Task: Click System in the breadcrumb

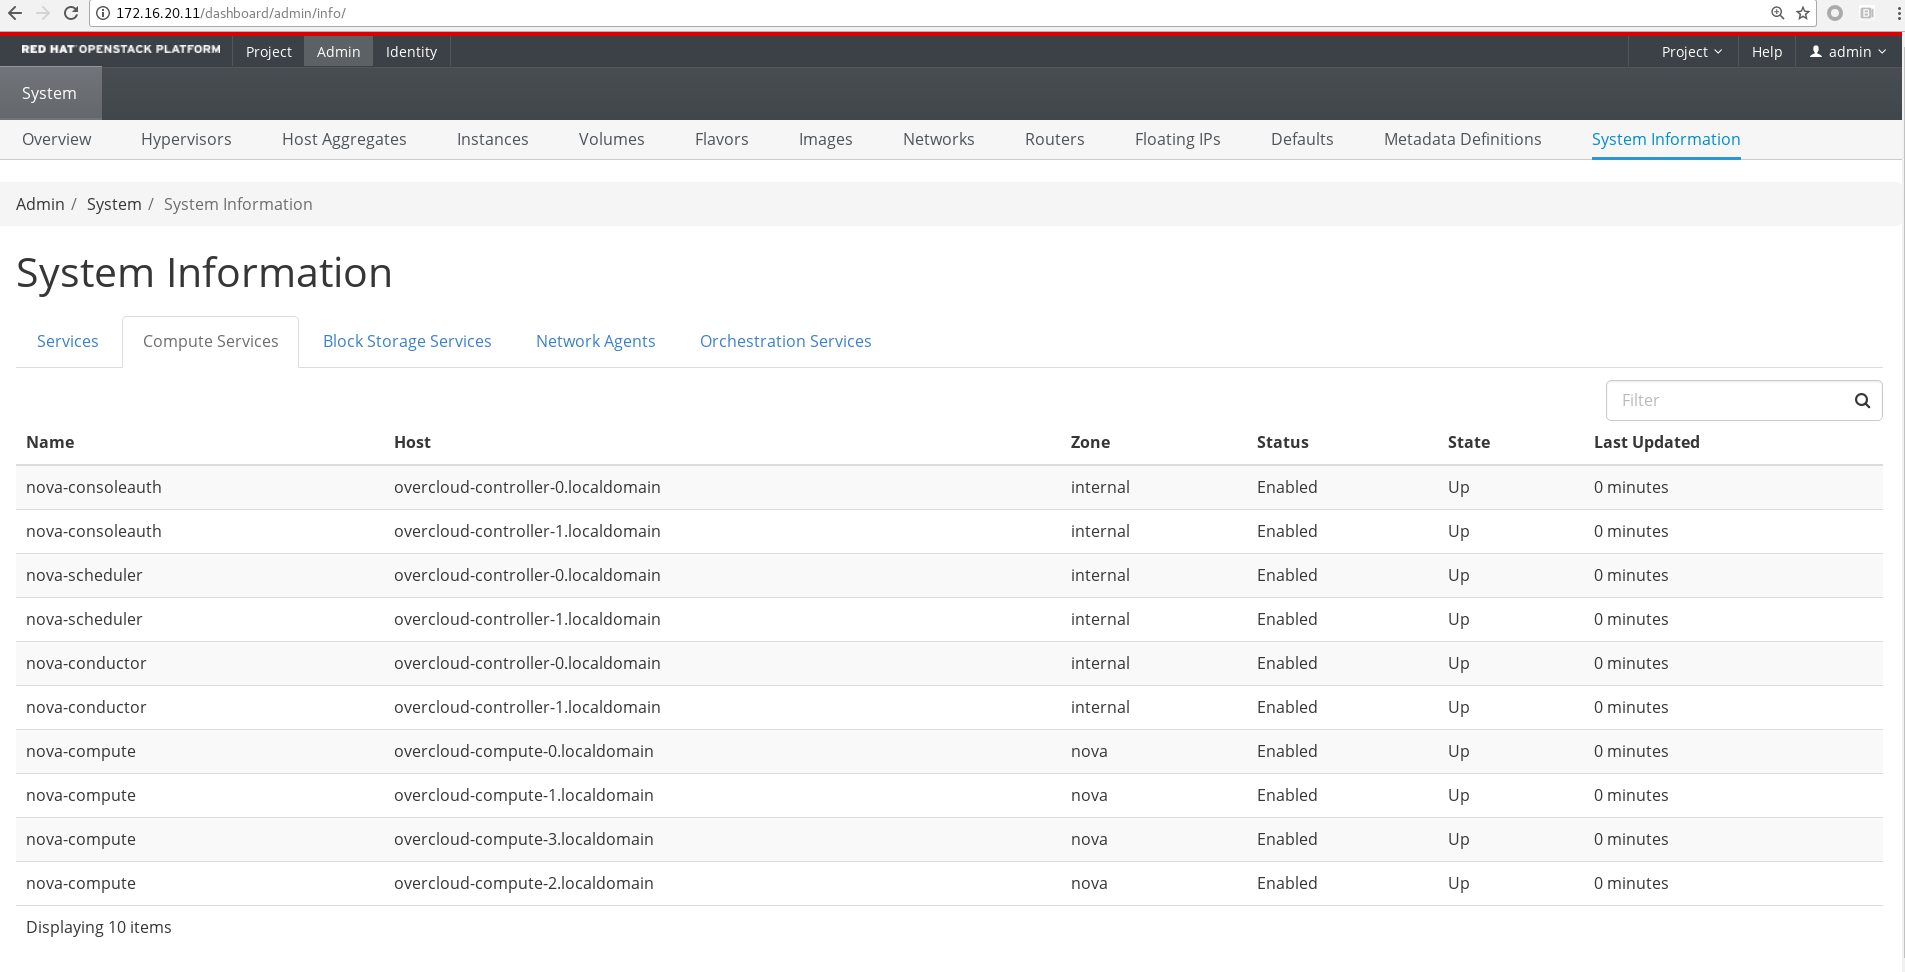Action: coord(114,204)
